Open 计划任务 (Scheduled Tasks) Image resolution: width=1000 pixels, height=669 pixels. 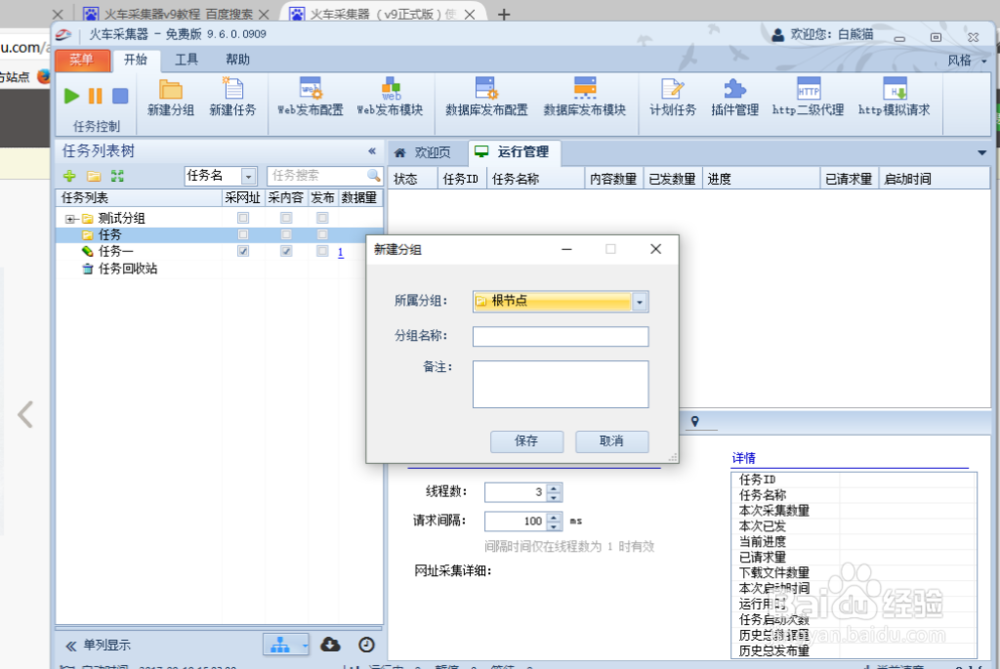[x=673, y=97]
